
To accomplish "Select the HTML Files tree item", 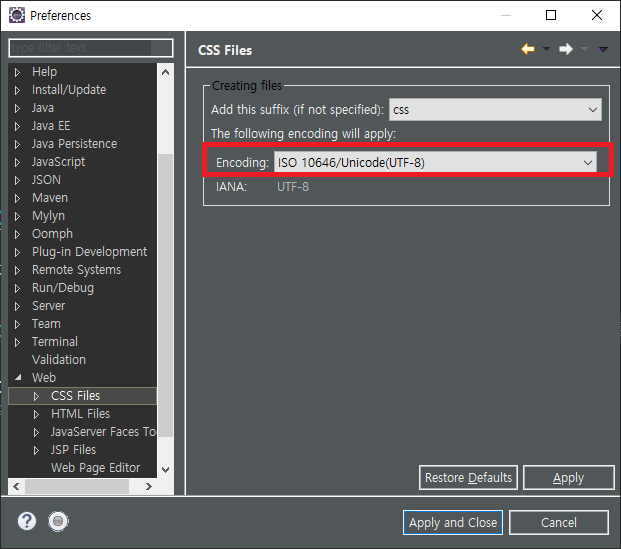I will tap(80, 414).
